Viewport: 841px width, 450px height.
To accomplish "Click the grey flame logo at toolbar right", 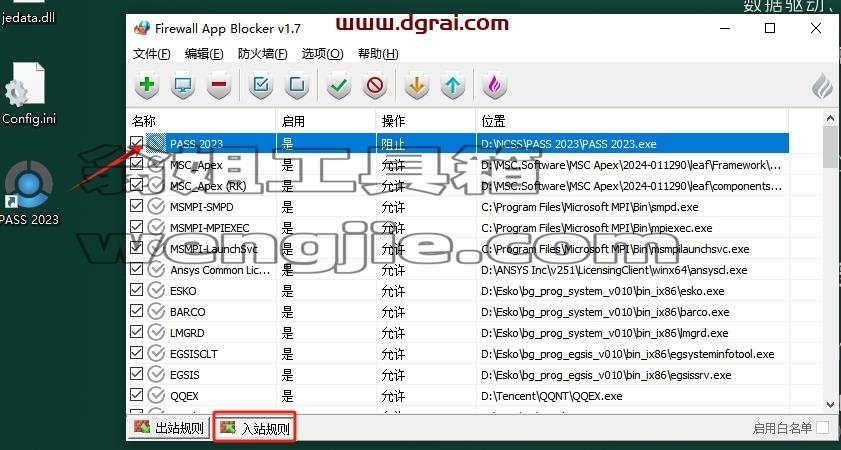I will point(823,86).
